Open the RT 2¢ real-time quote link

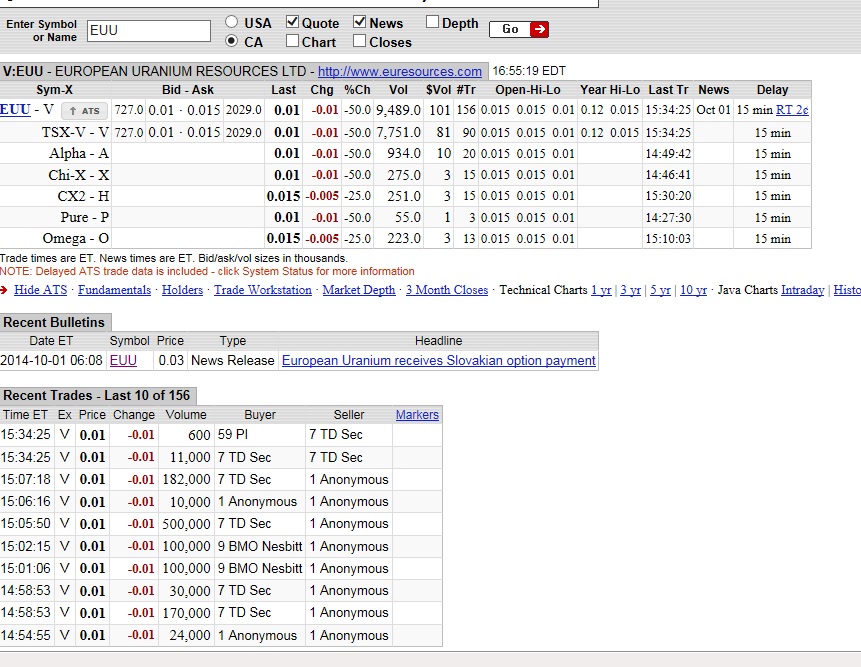pyautogui.click(x=792, y=110)
